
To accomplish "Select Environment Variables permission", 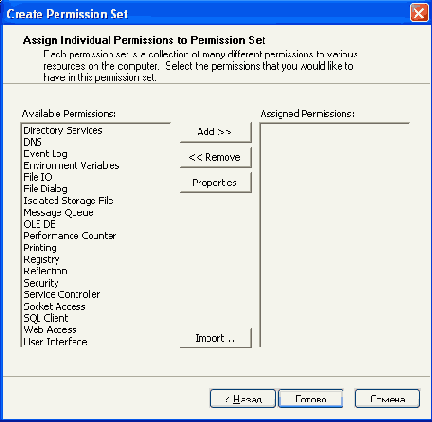I will click(71, 166).
